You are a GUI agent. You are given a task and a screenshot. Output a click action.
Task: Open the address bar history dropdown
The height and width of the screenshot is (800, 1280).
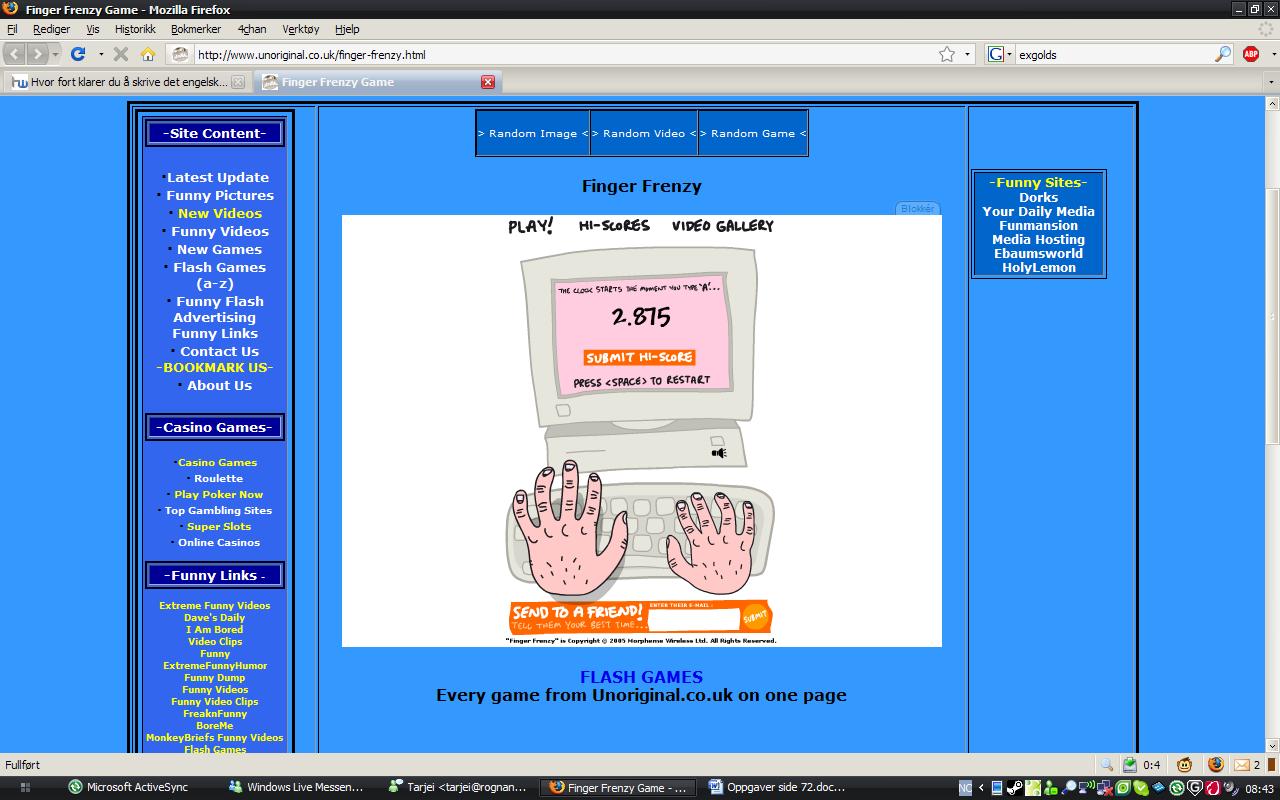(968, 54)
